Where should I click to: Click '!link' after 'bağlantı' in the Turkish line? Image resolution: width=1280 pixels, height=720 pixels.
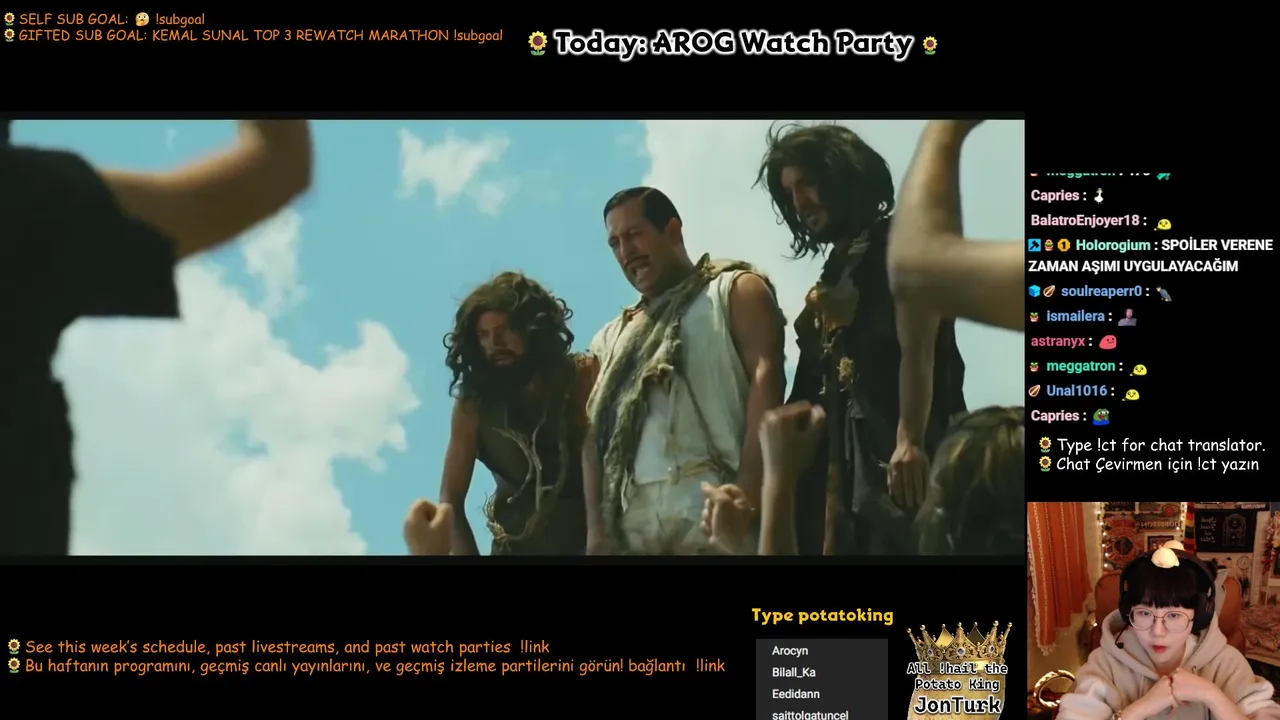(x=710, y=665)
